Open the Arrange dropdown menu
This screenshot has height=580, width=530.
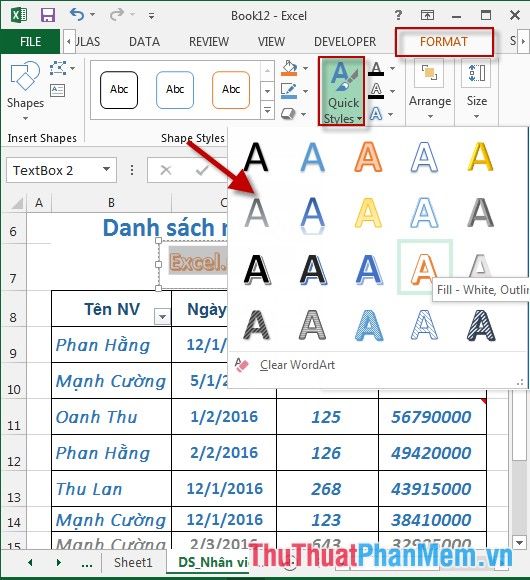430,91
